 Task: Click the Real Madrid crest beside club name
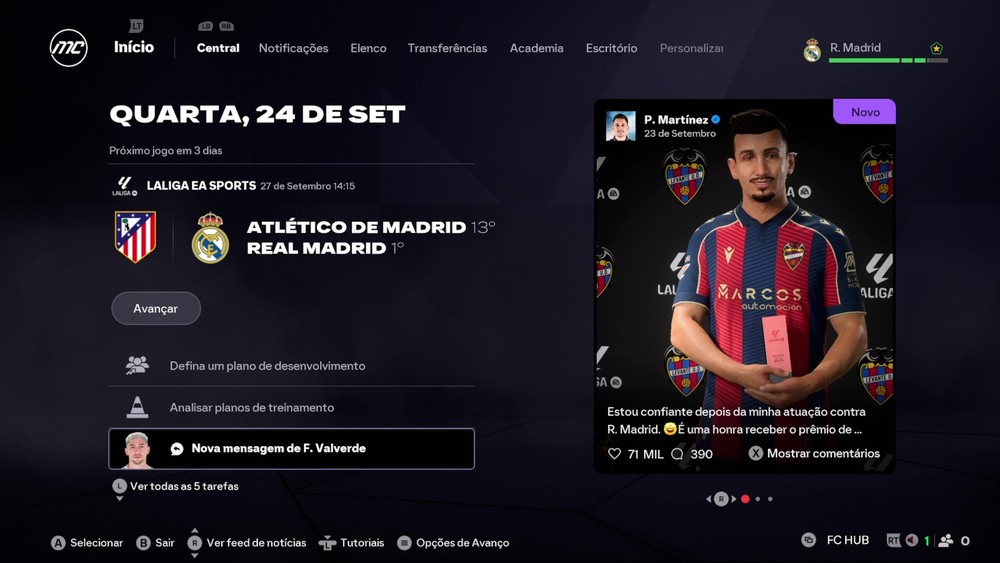pos(812,50)
